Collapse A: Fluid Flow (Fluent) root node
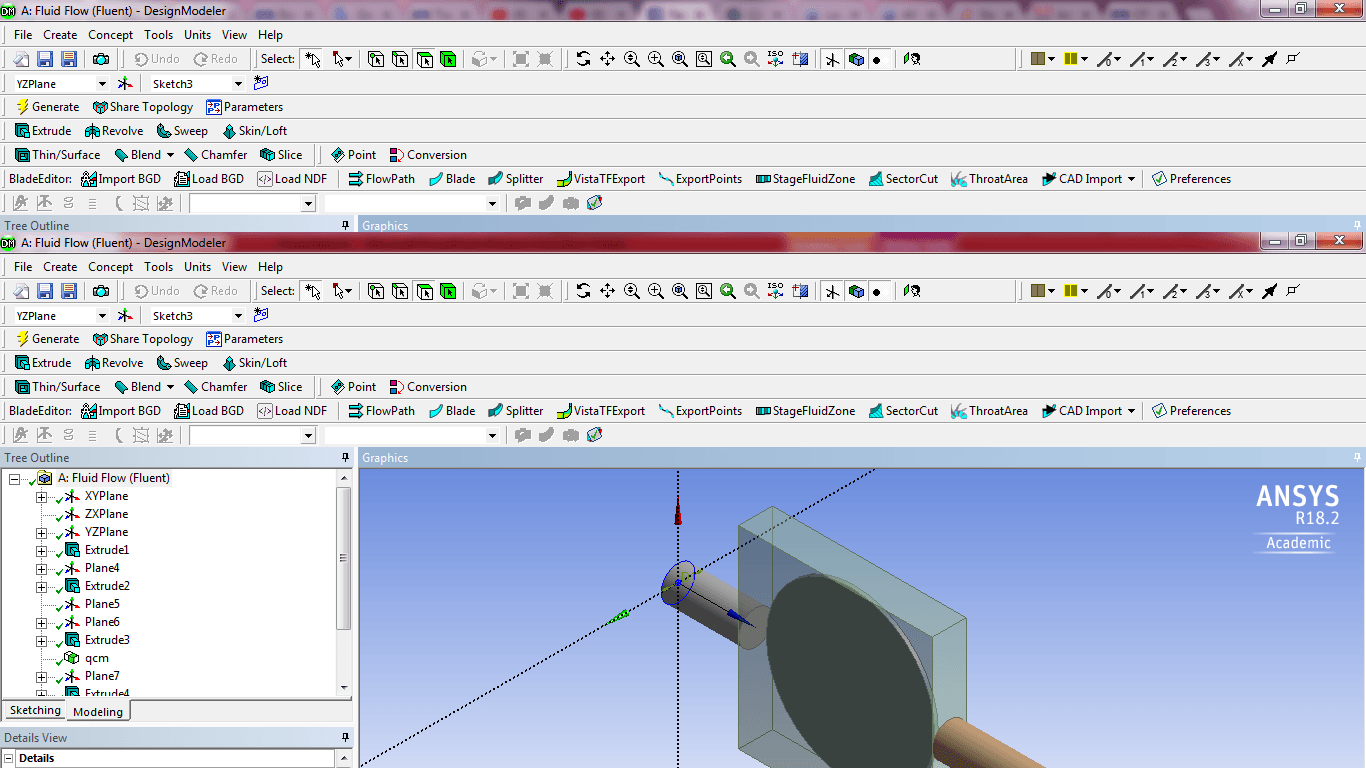 pyautogui.click(x=14, y=479)
